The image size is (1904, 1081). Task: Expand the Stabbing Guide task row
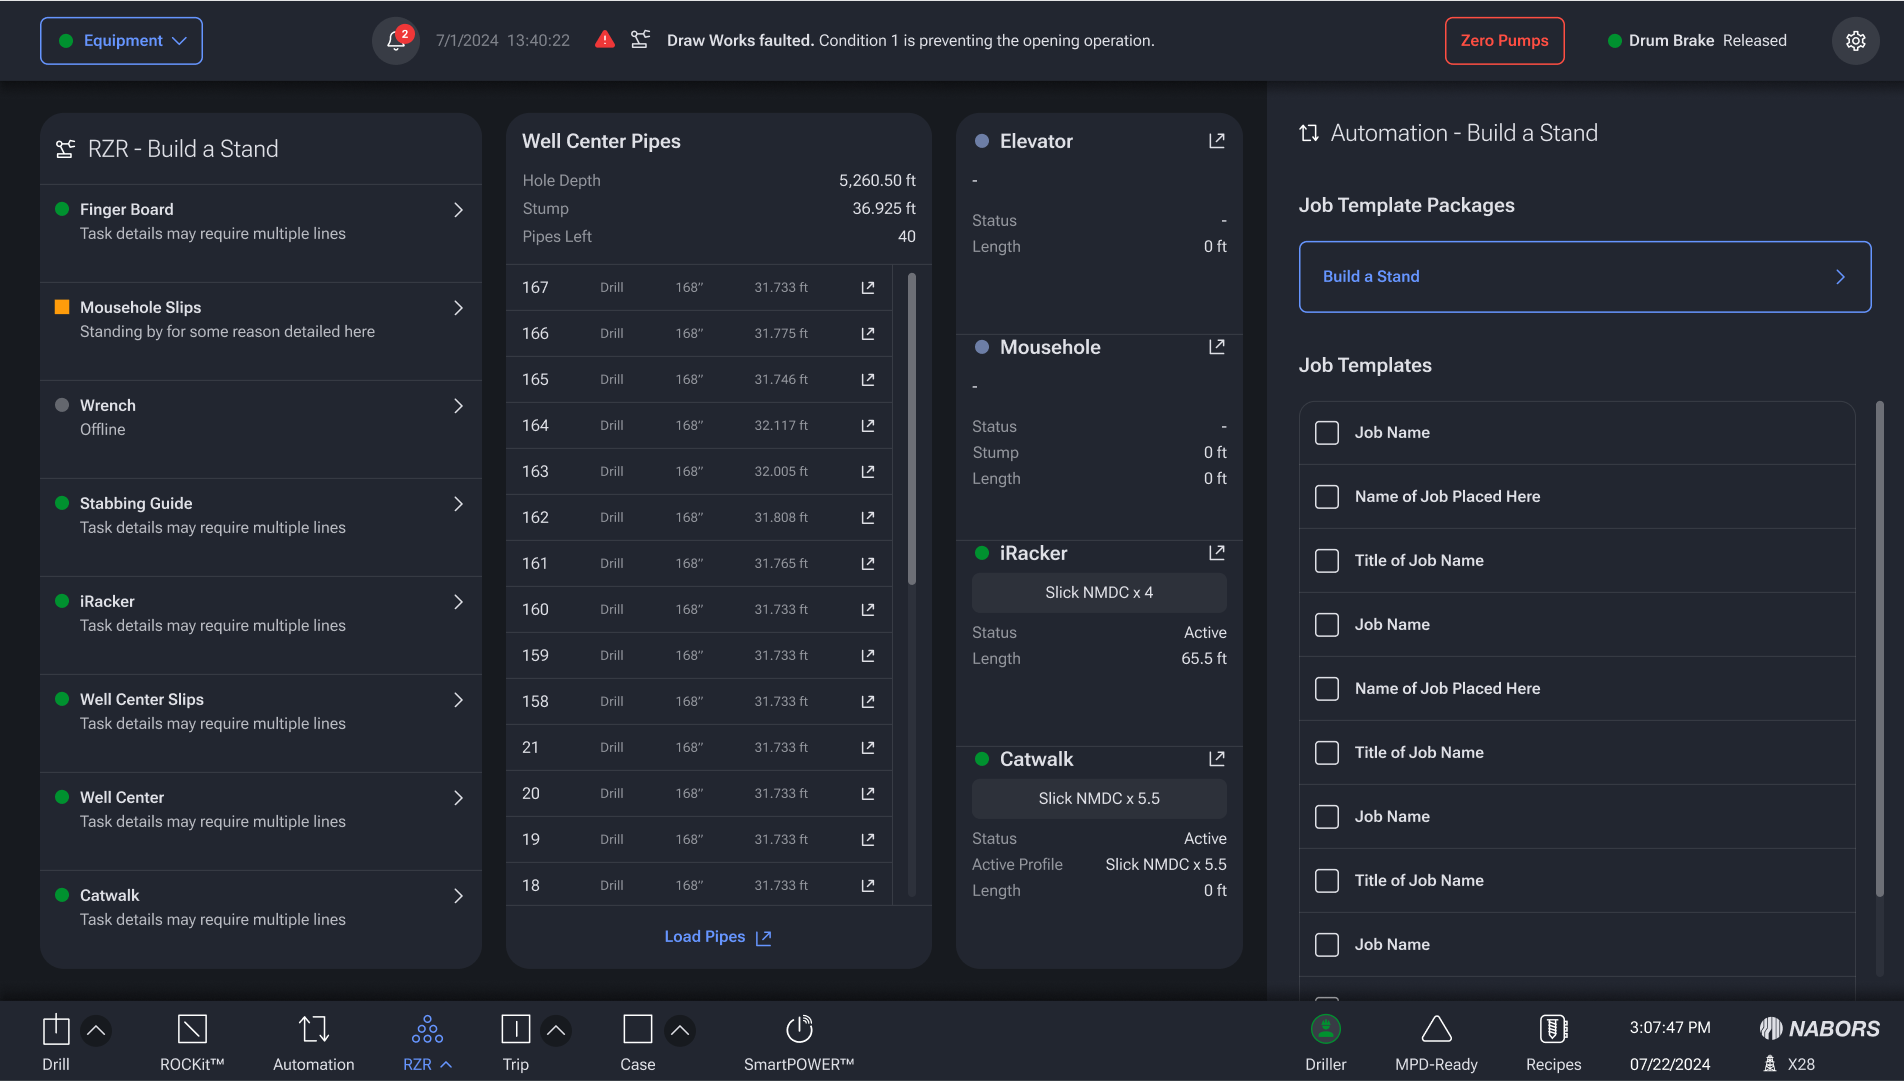pos(260,527)
